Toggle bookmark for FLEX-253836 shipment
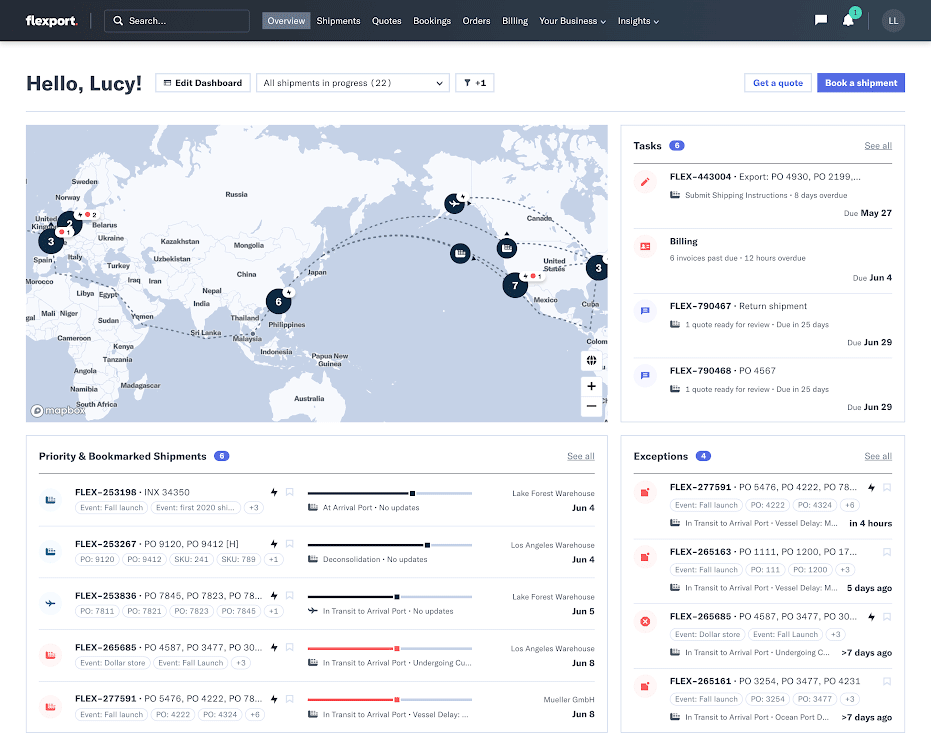 click(290, 595)
